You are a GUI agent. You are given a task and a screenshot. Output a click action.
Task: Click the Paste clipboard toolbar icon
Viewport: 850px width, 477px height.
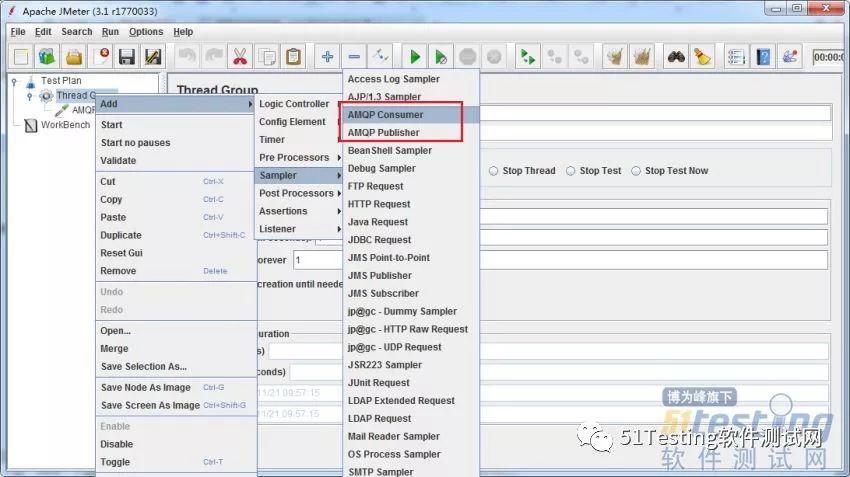click(x=293, y=56)
